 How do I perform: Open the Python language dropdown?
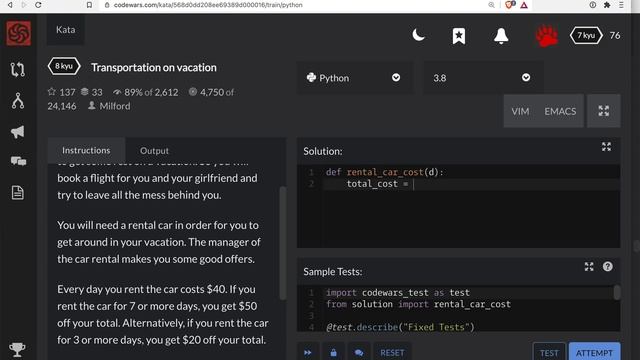354,78
